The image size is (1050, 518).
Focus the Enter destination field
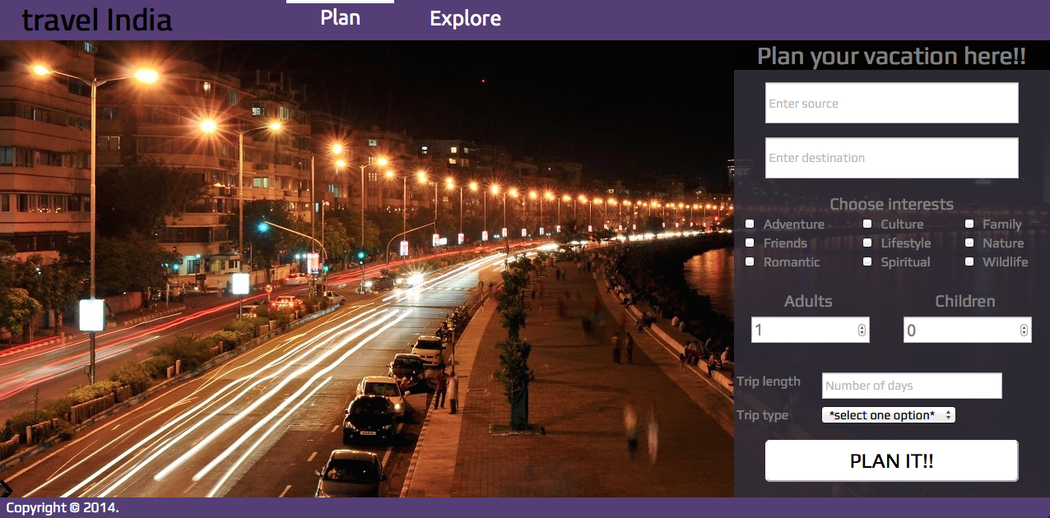(x=891, y=158)
